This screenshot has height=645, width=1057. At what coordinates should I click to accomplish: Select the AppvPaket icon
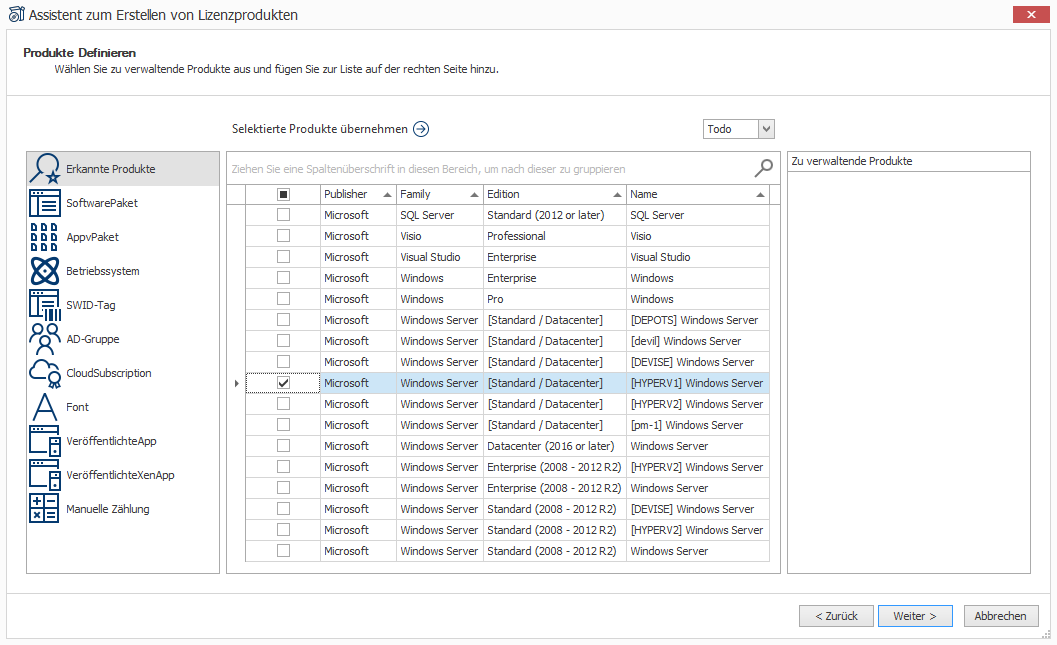tap(44, 237)
